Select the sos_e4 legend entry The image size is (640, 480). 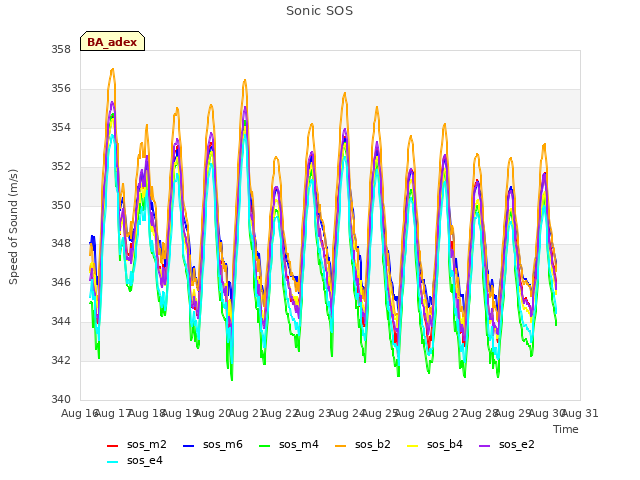click(135, 460)
